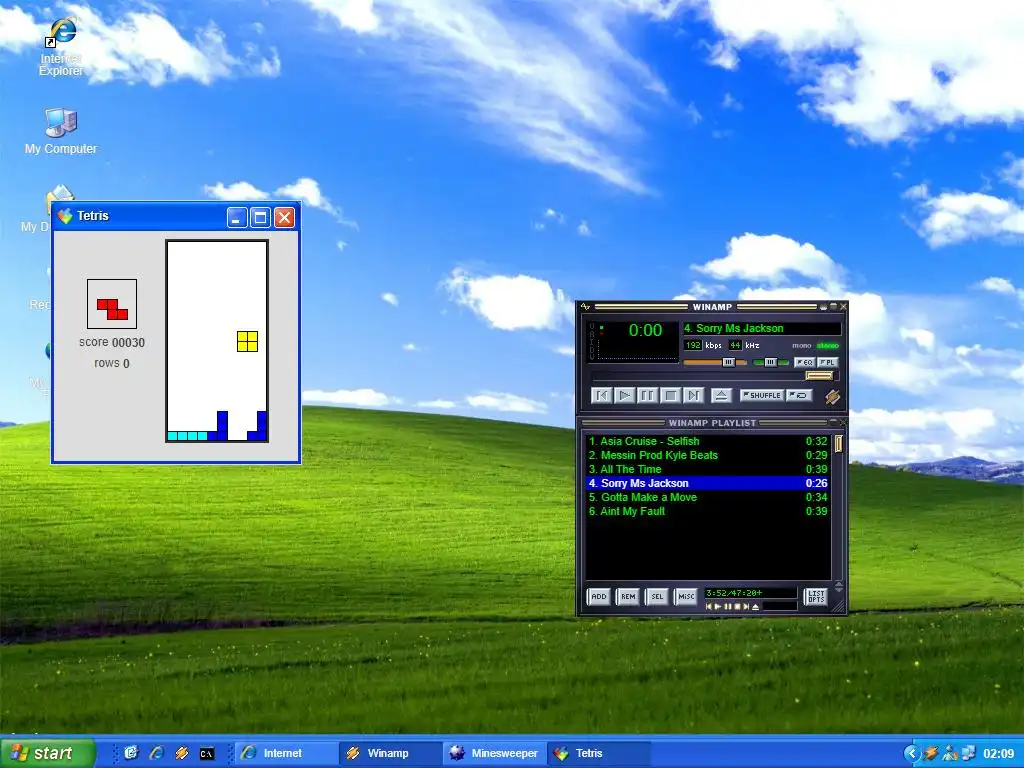Click the system tray clock 02:09
The image size is (1024, 768).
pos(999,754)
